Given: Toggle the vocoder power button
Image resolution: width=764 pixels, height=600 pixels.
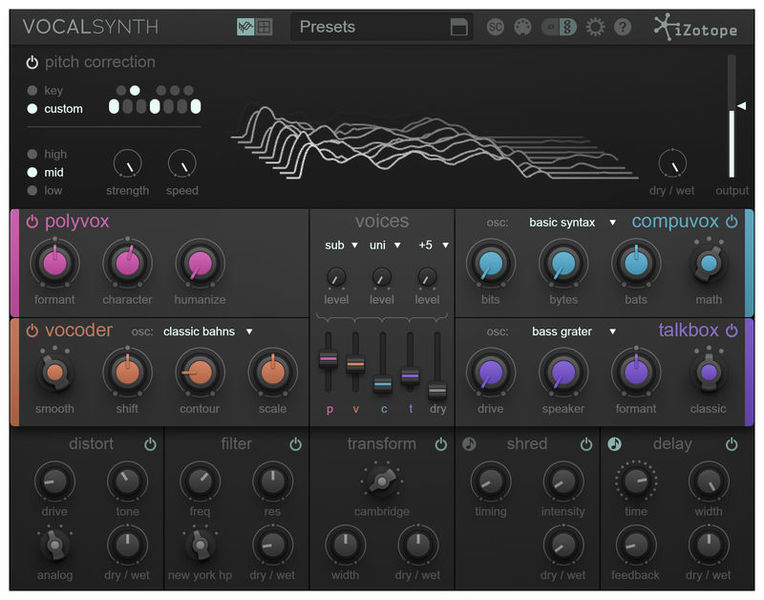Looking at the screenshot, I should tap(32, 330).
